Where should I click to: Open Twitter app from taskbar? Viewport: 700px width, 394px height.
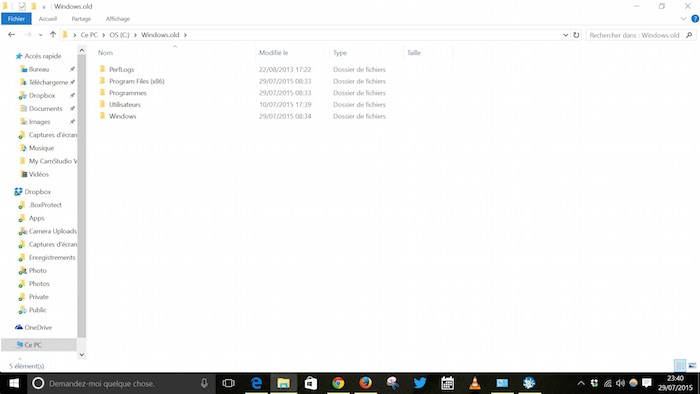coord(420,383)
